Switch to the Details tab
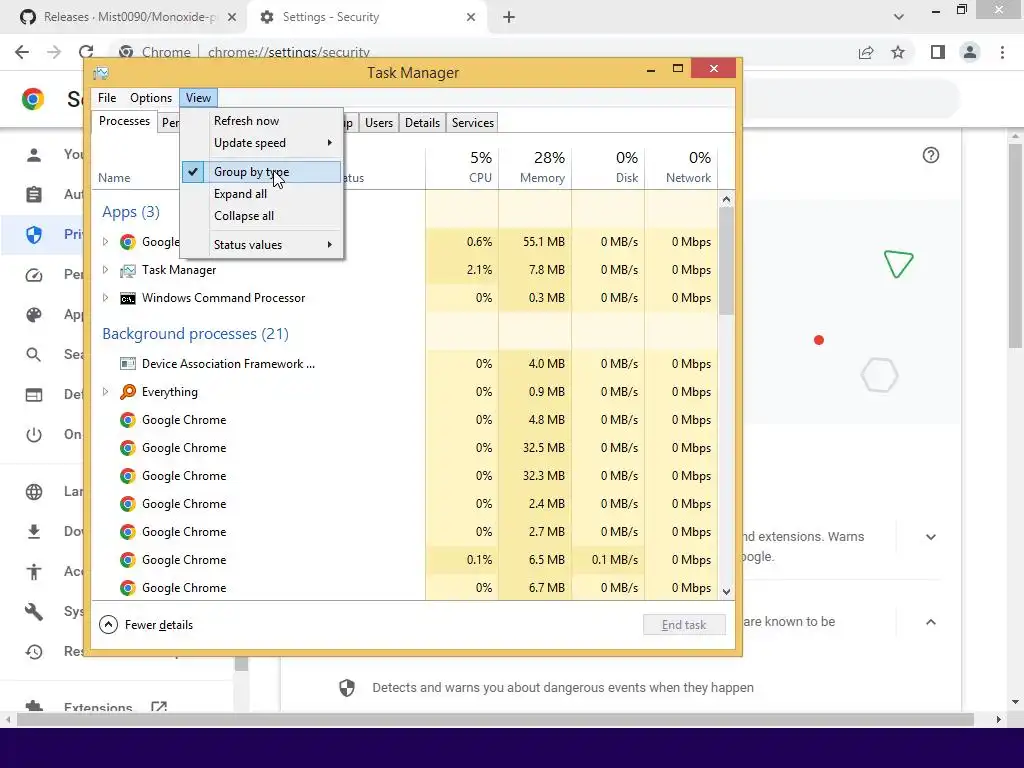 (x=422, y=123)
